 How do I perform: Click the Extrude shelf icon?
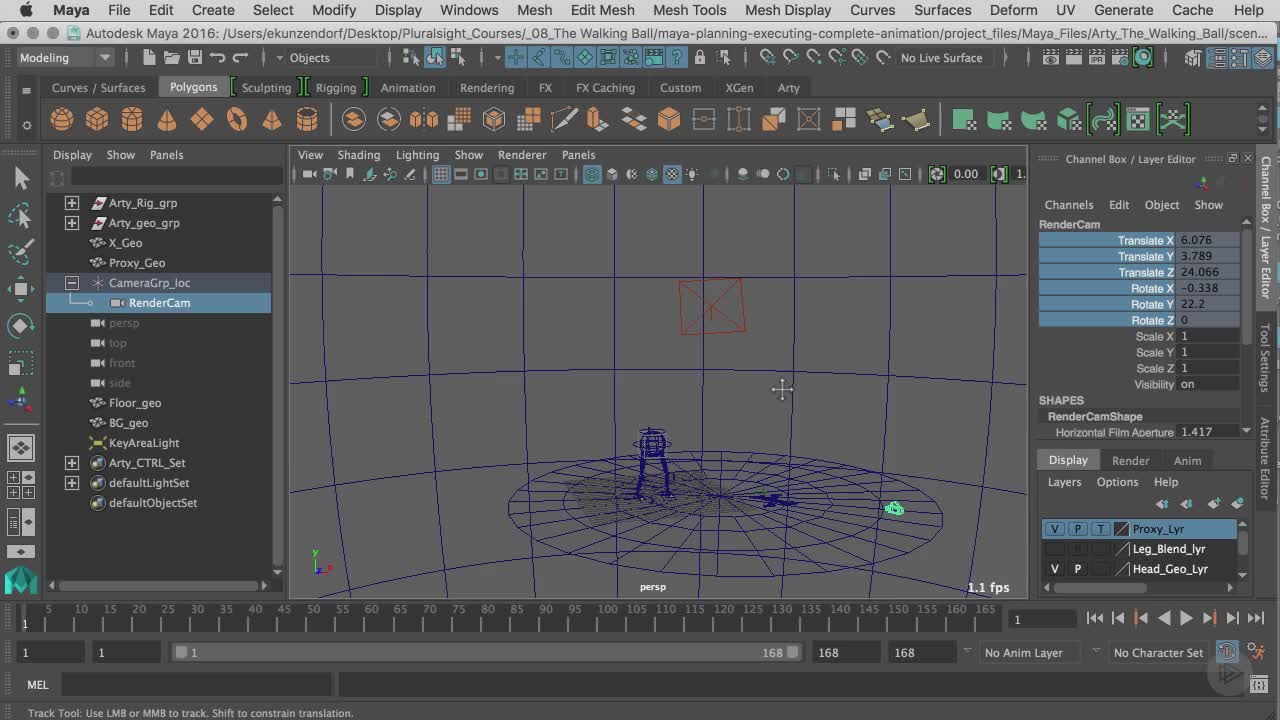tap(598, 120)
